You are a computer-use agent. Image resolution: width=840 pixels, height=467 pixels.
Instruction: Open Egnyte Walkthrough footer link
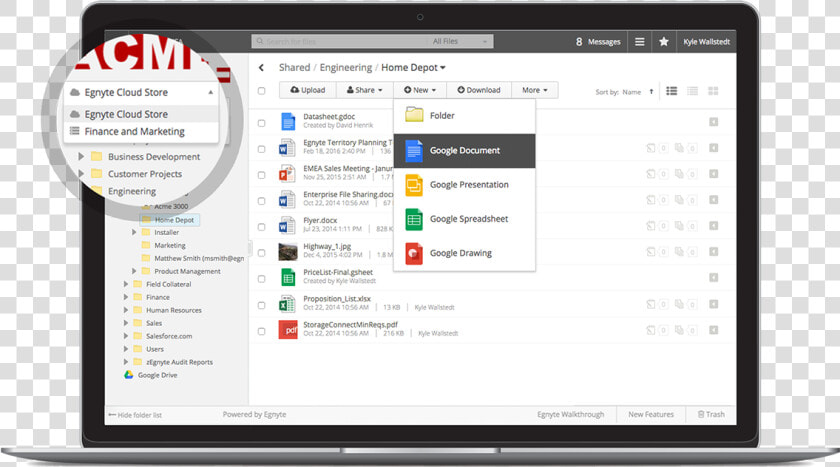[571, 415]
